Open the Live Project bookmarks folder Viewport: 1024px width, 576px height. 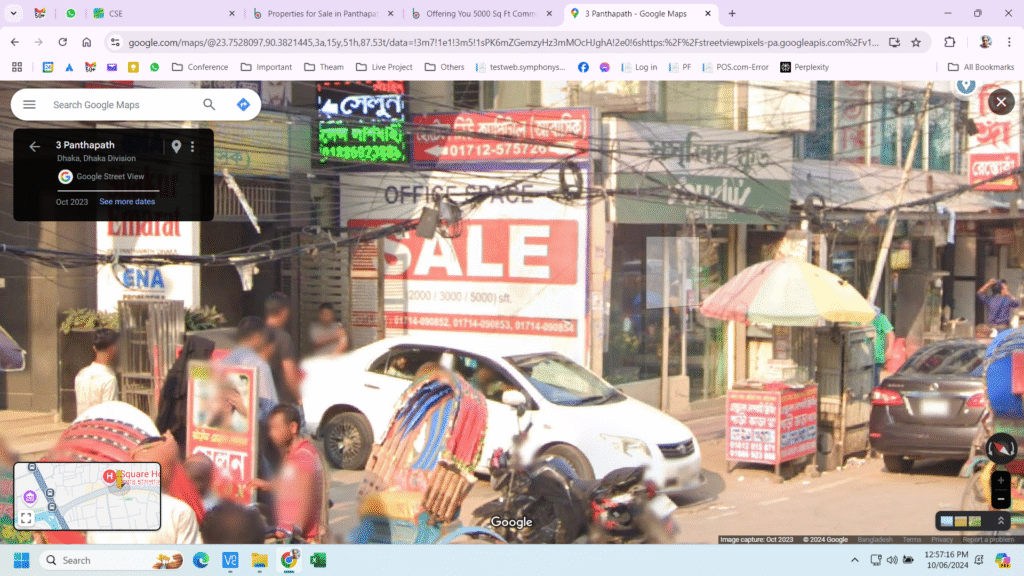pyautogui.click(x=384, y=67)
